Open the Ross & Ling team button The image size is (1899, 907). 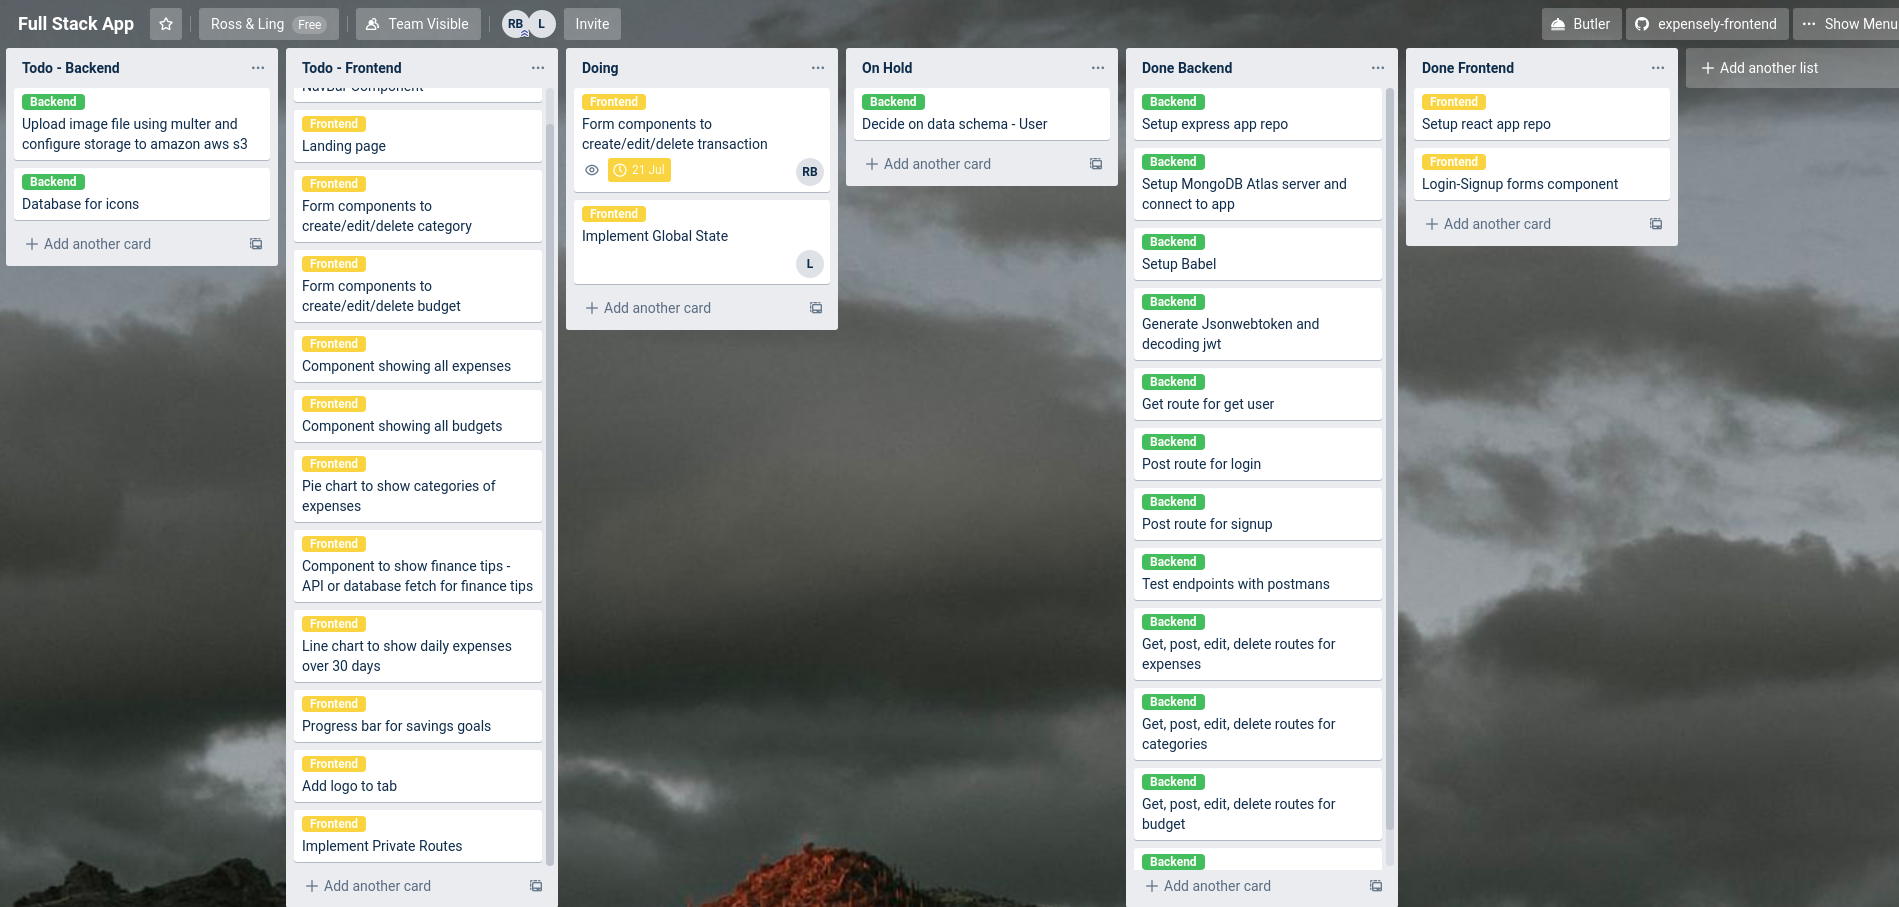(x=268, y=24)
